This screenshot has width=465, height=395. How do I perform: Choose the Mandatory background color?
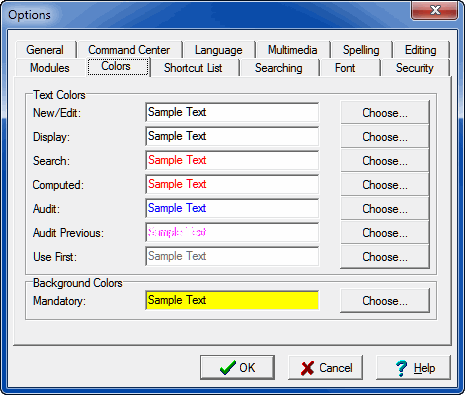385,301
